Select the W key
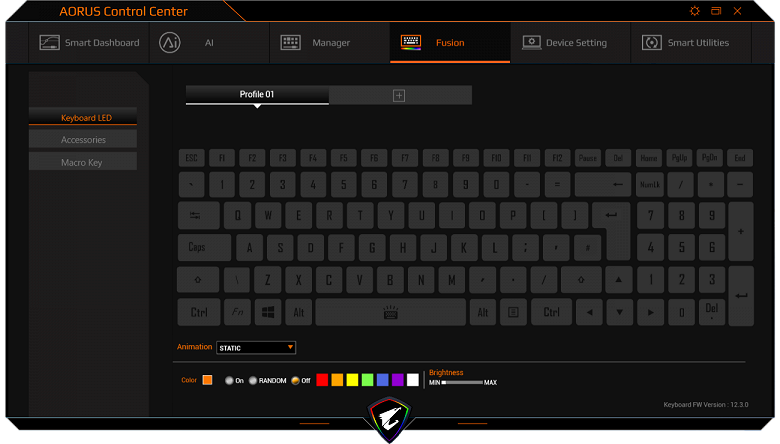Image resolution: width=780 pixels, height=444 pixels. click(268, 215)
